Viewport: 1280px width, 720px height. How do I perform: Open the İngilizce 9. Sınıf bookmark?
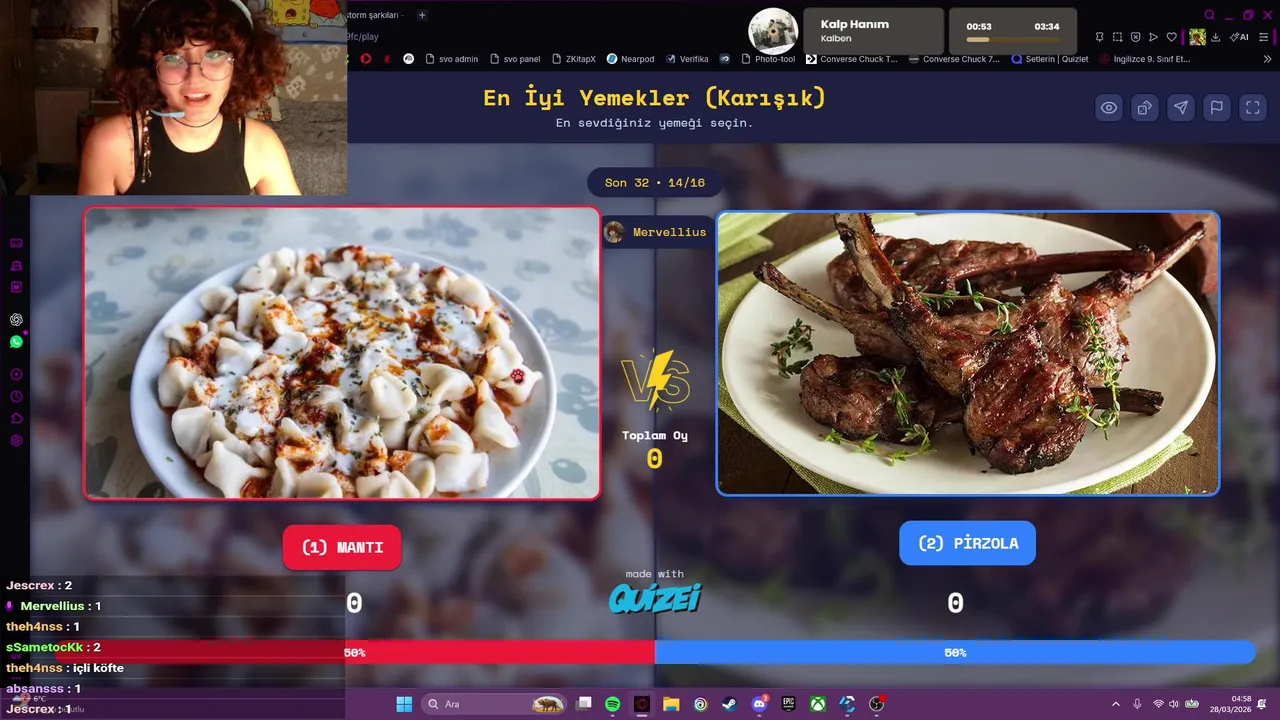(1144, 59)
